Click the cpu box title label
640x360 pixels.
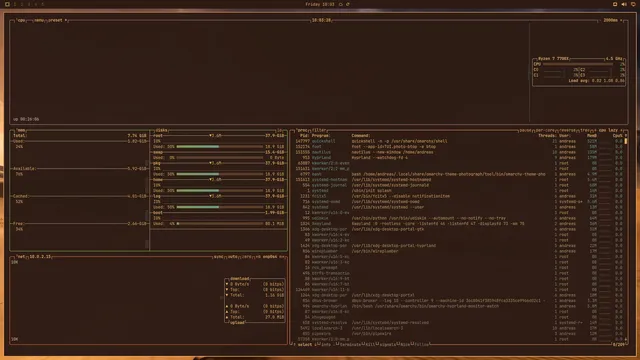[22, 20]
